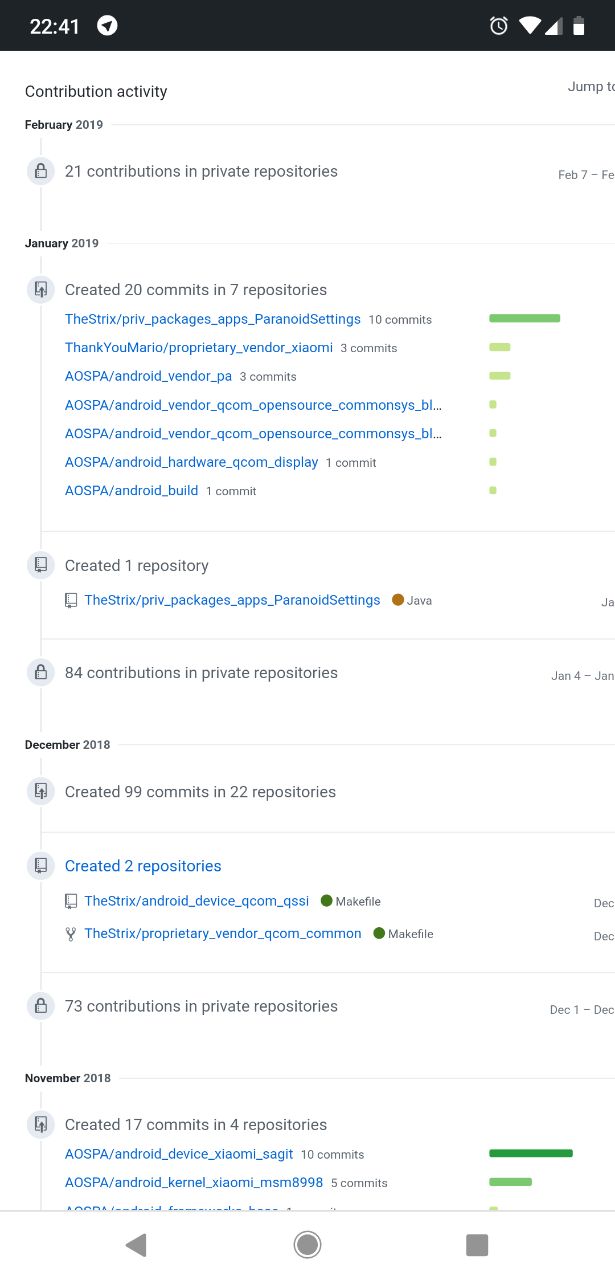615x1280 pixels.
Task: Click repo icon beside Created 2 repositories
Action: [x=41, y=865]
